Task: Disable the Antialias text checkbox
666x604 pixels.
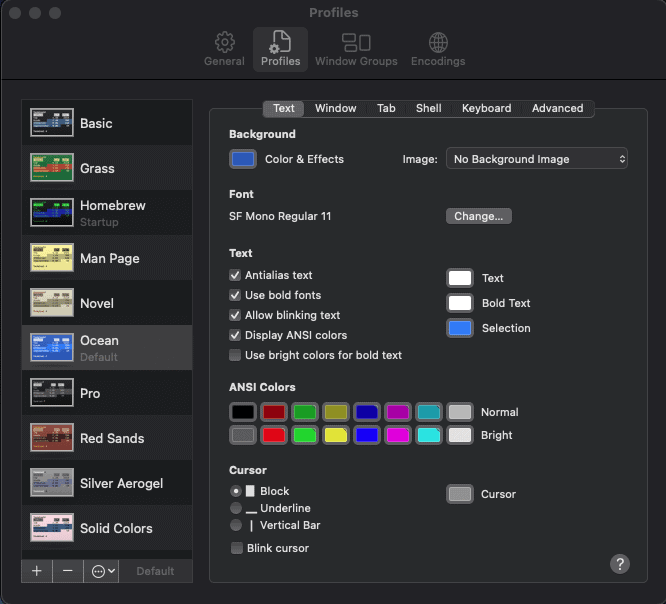Action: click(235, 275)
